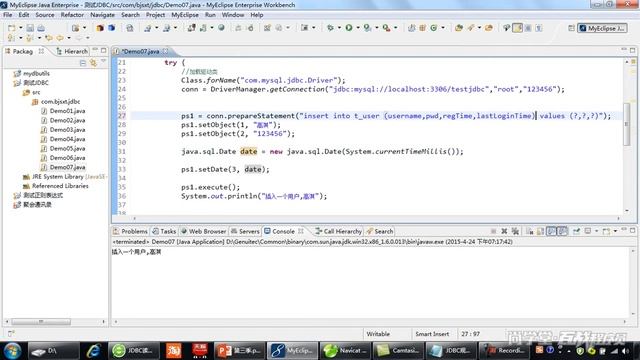Switch to the Servers tab
This screenshot has height=360, width=640.
245,231
